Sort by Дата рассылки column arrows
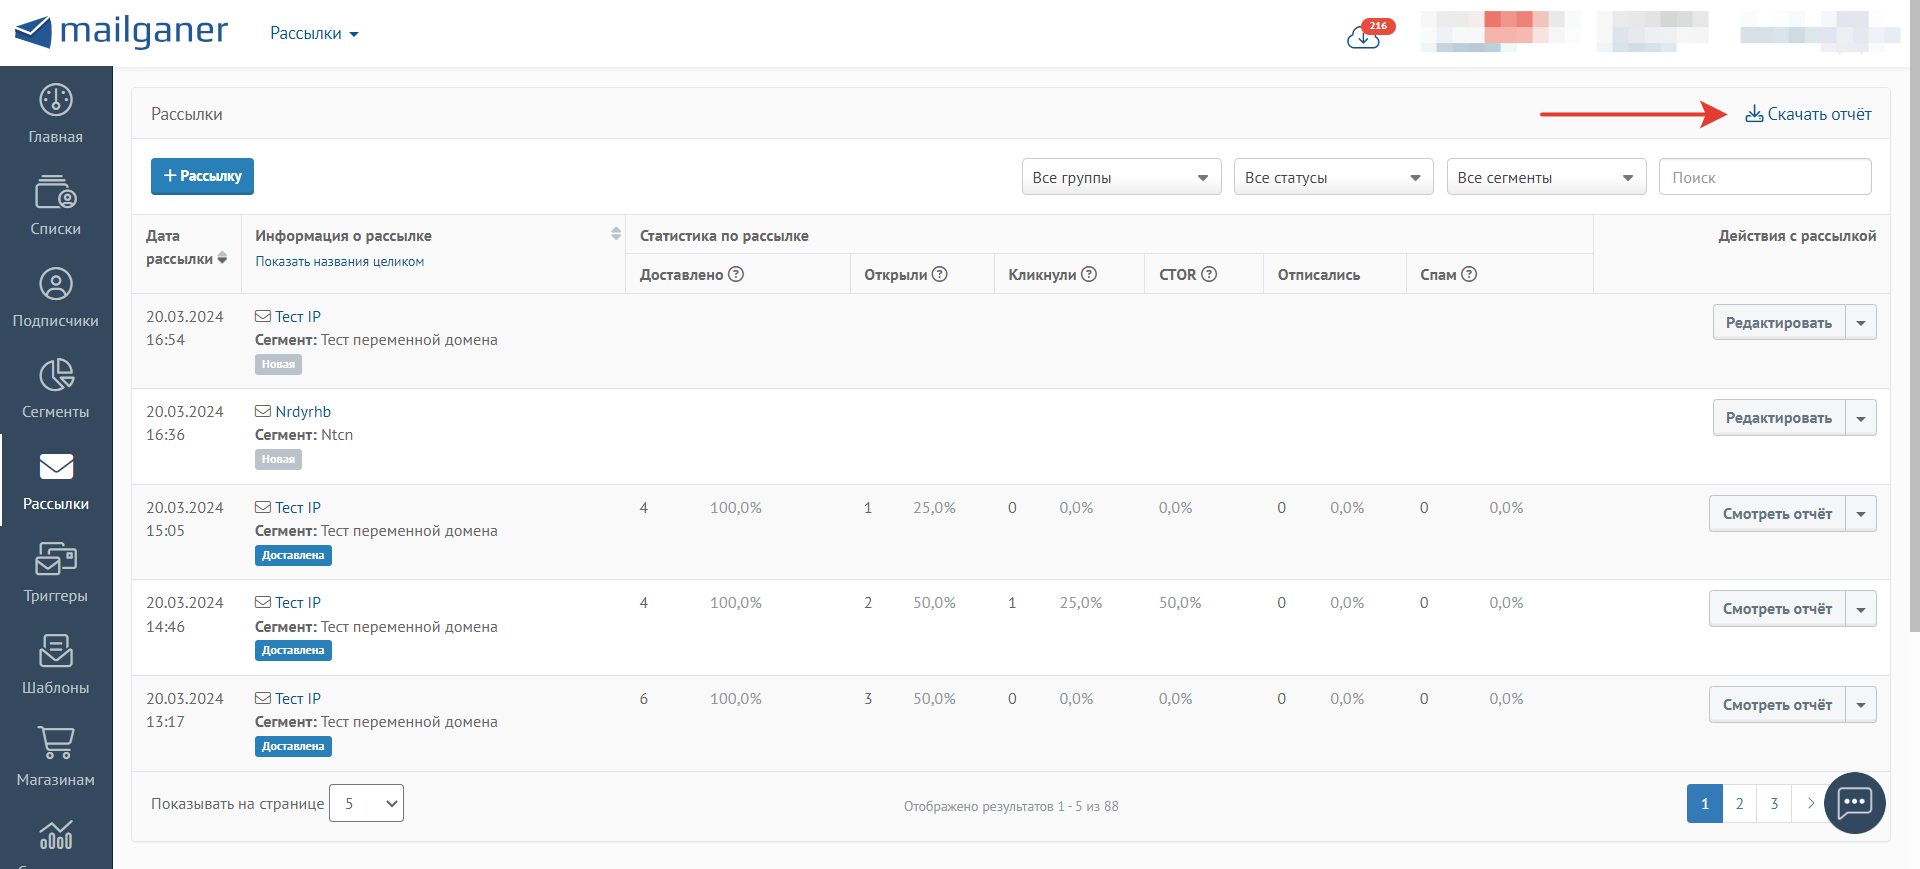The width and height of the screenshot is (1920, 869). coord(222,258)
